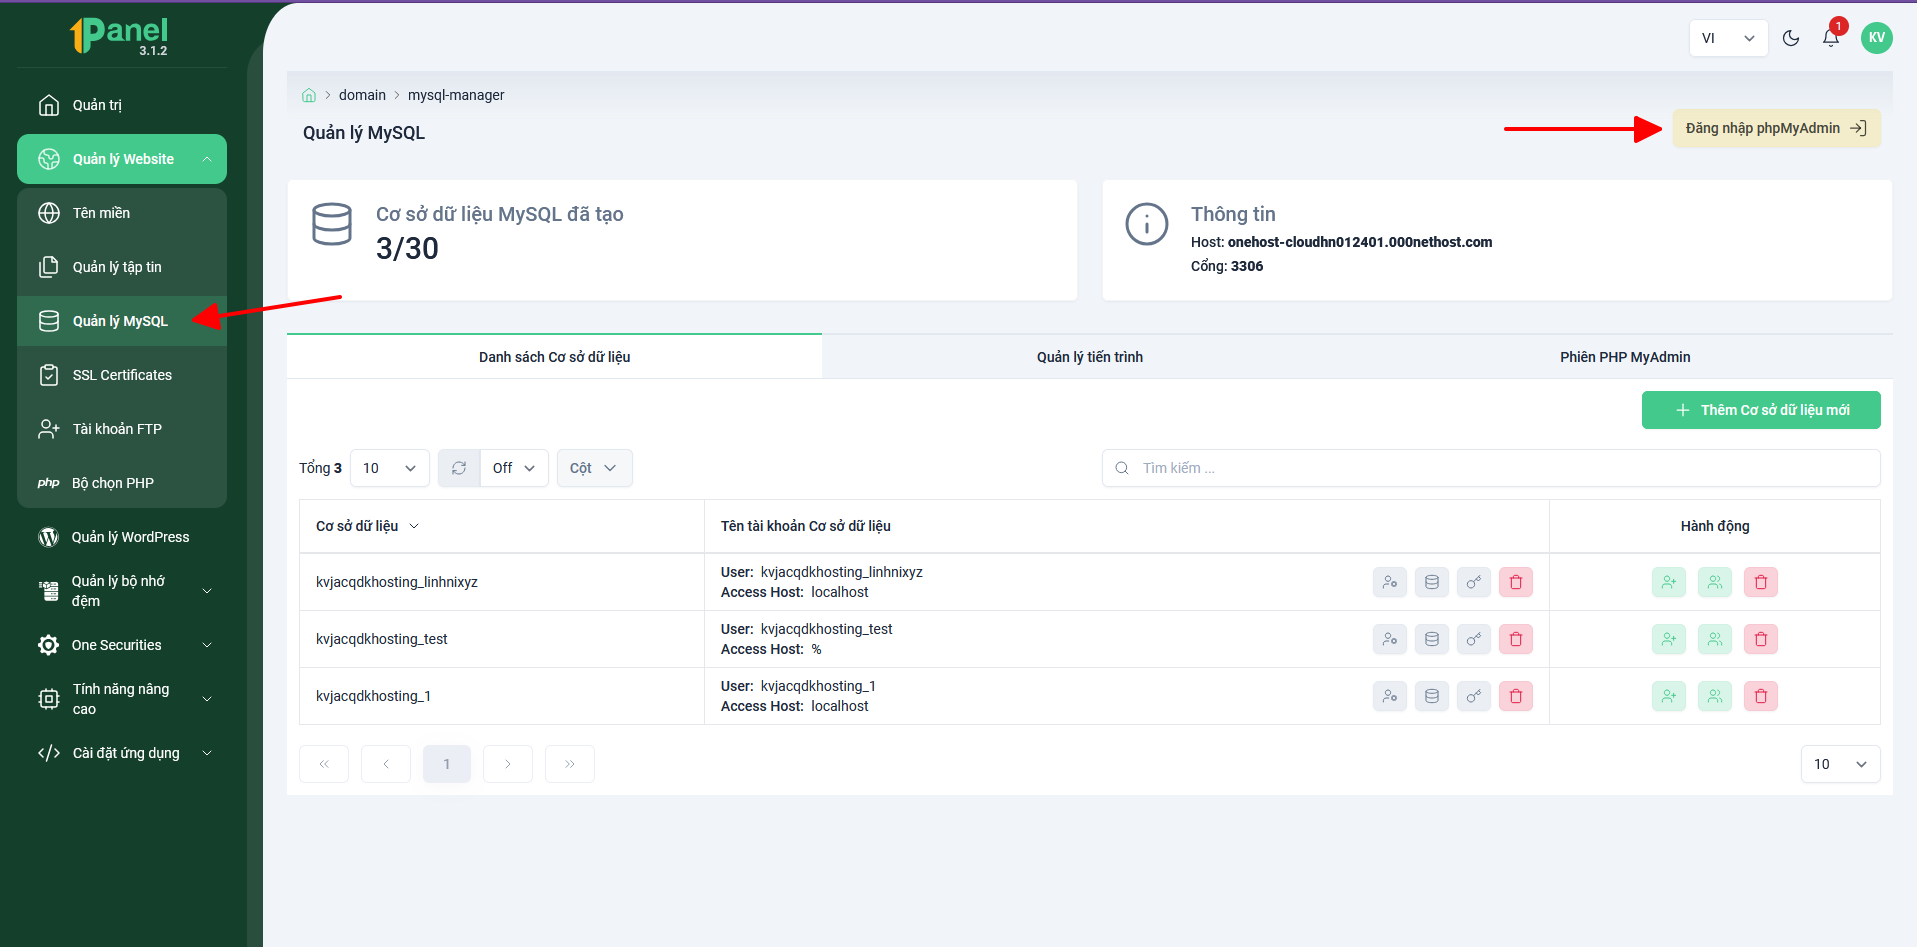Delete user kvjacqdkhosting_linhnixyz via account column trash
Image resolution: width=1917 pixels, height=947 pixels.
(x=1516, y=582)
